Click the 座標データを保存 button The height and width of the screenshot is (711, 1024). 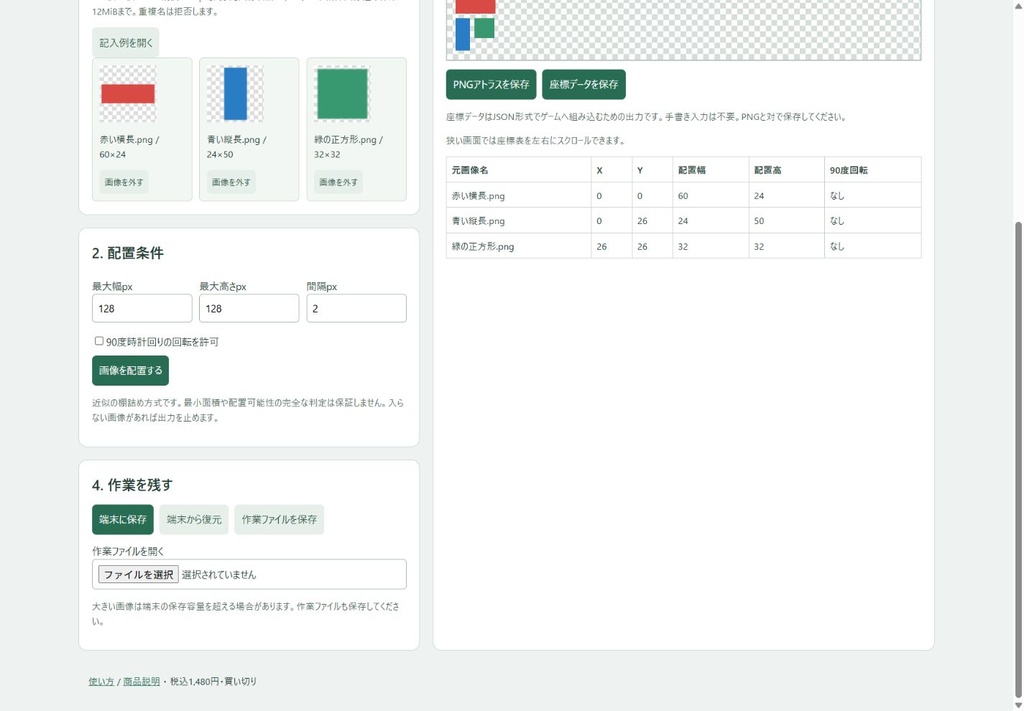pyautogui.click(x=584, y=84)
